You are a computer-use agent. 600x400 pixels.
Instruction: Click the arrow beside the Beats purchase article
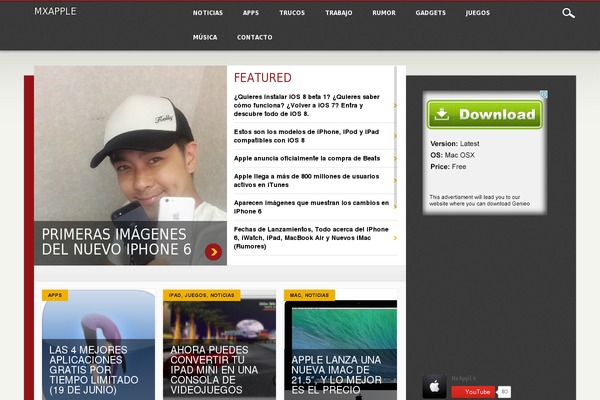coord(395,158)
